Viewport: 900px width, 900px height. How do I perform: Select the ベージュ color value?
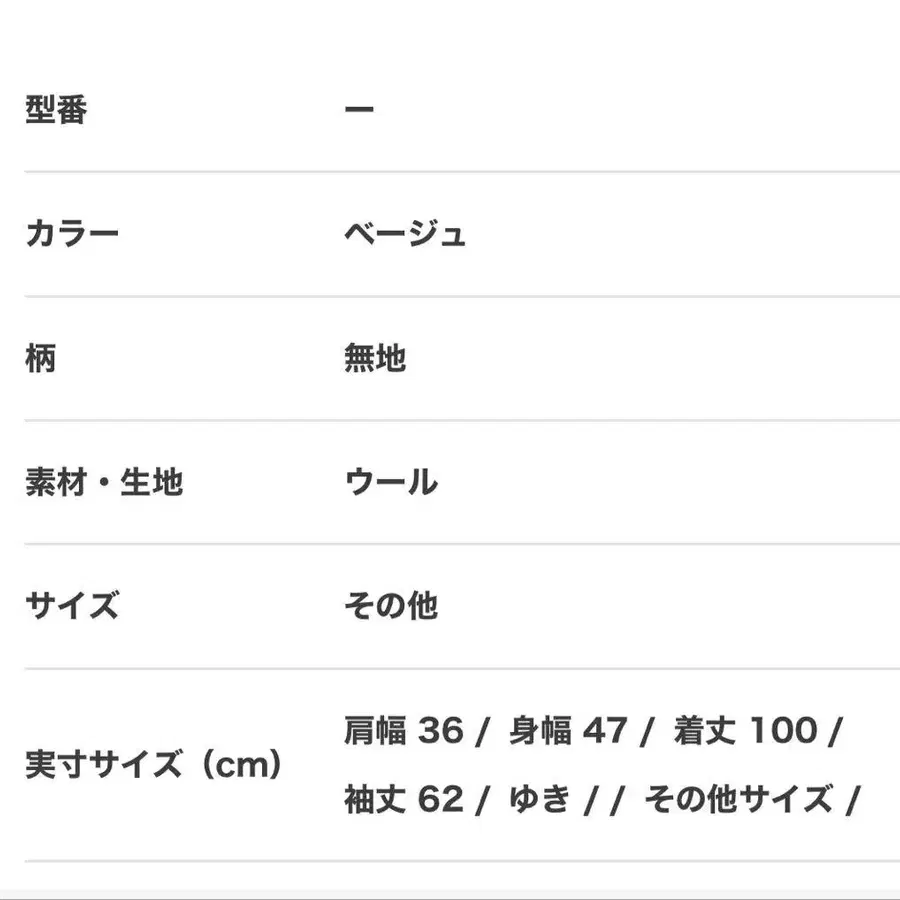click(x=405, y=234)
